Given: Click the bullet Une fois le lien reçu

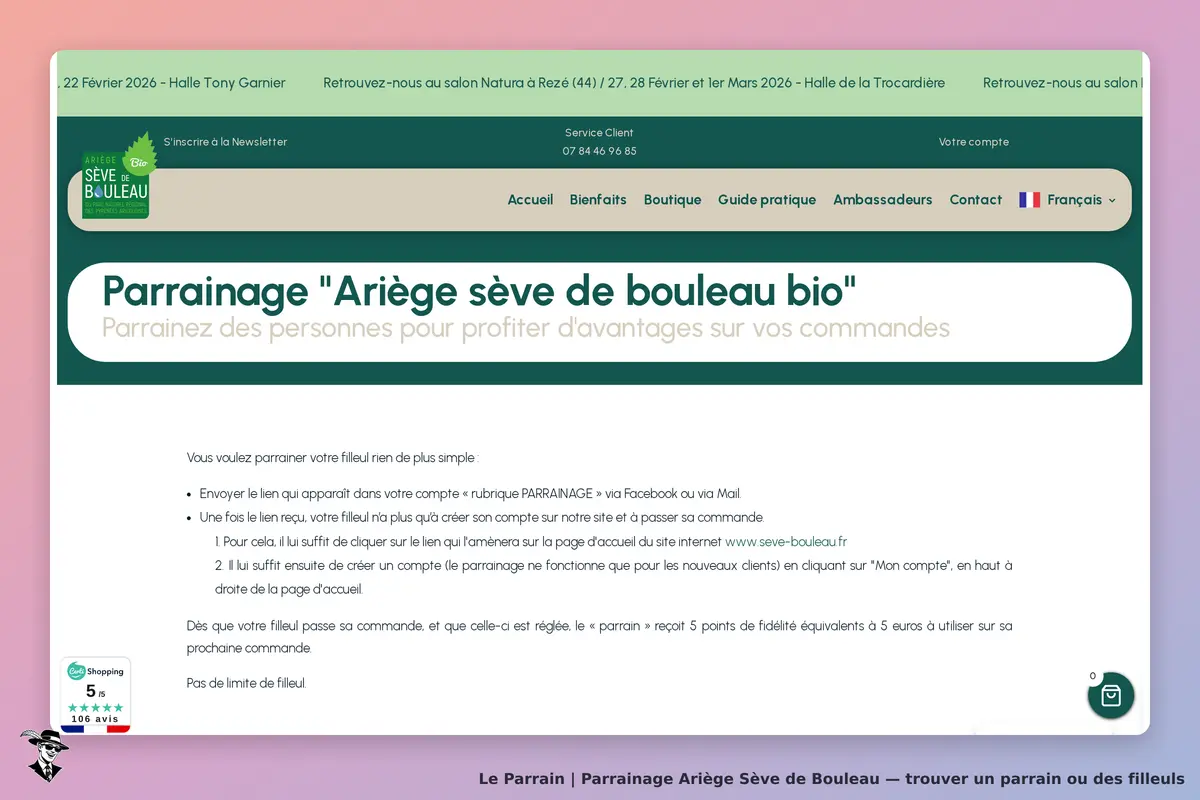Looking at the screenshot, I should (482, 518).
